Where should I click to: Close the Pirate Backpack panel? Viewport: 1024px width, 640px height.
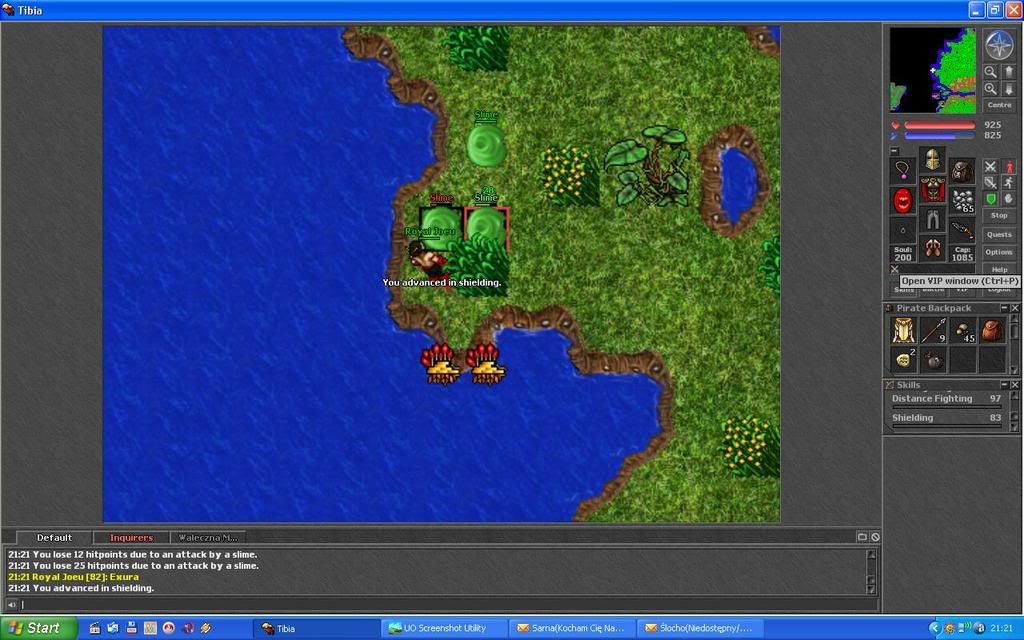pos(1015,308)
